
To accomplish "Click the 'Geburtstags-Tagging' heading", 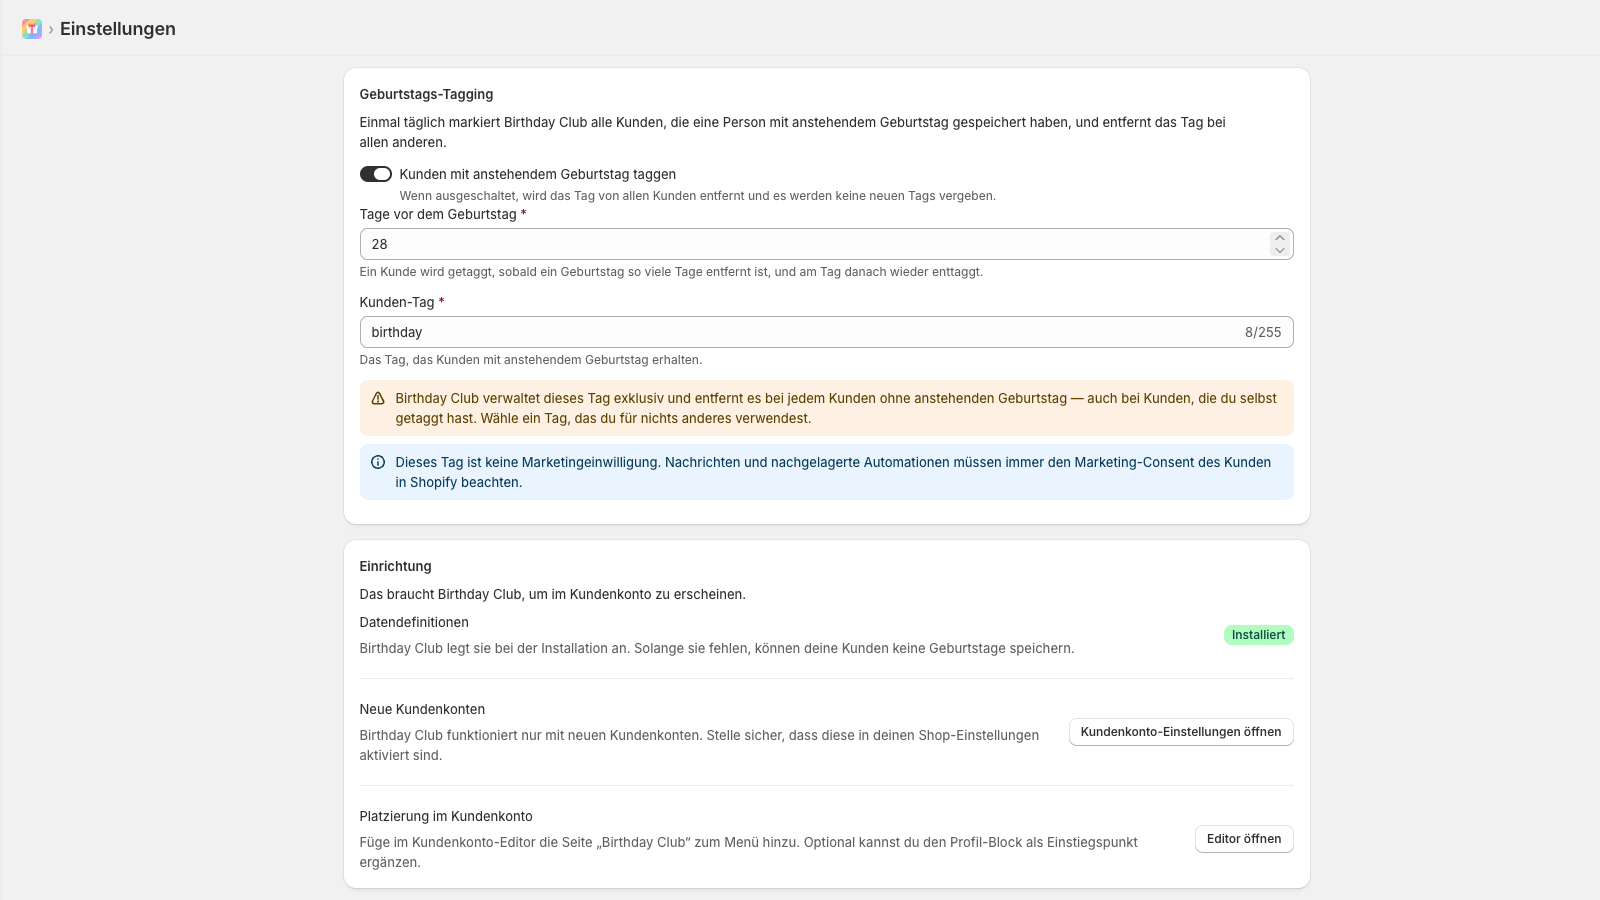I will click(x=426, y=94).
